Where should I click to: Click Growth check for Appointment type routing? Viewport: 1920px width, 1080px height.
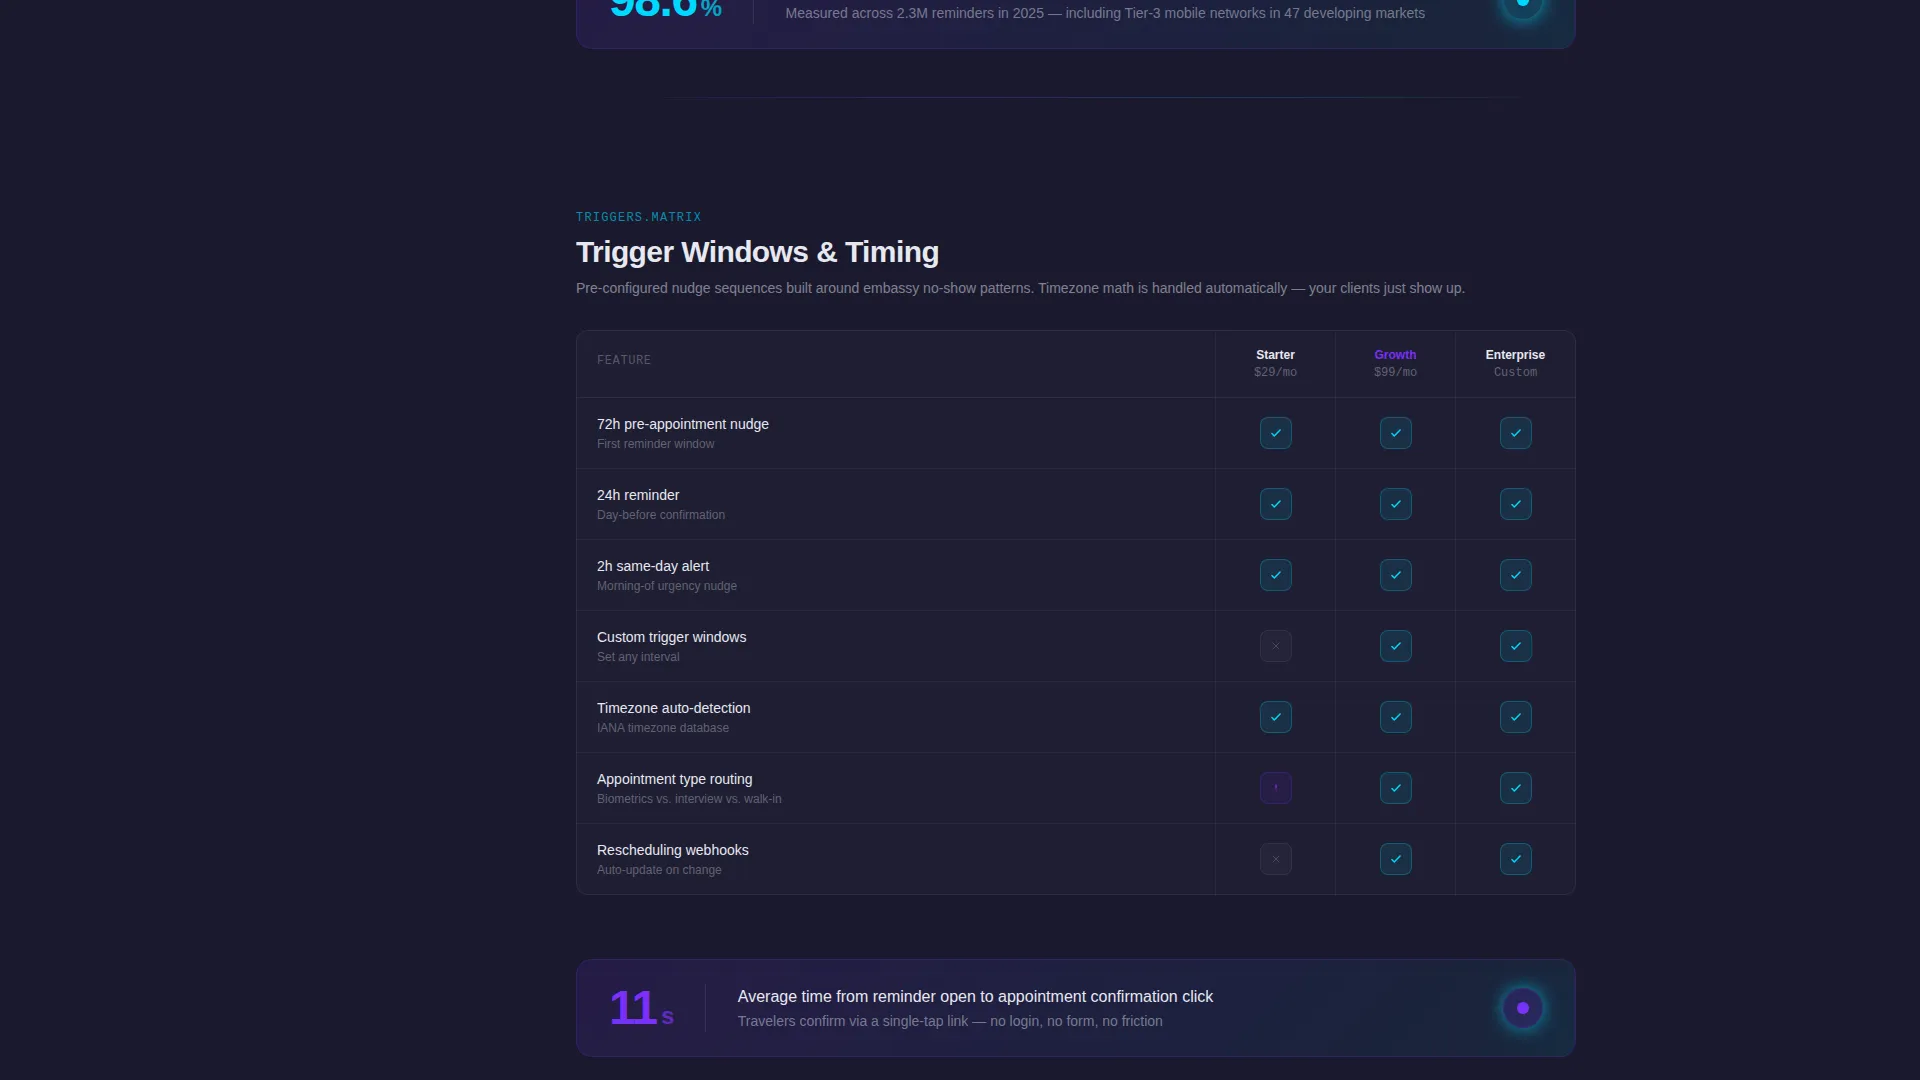click(1395, 788)
